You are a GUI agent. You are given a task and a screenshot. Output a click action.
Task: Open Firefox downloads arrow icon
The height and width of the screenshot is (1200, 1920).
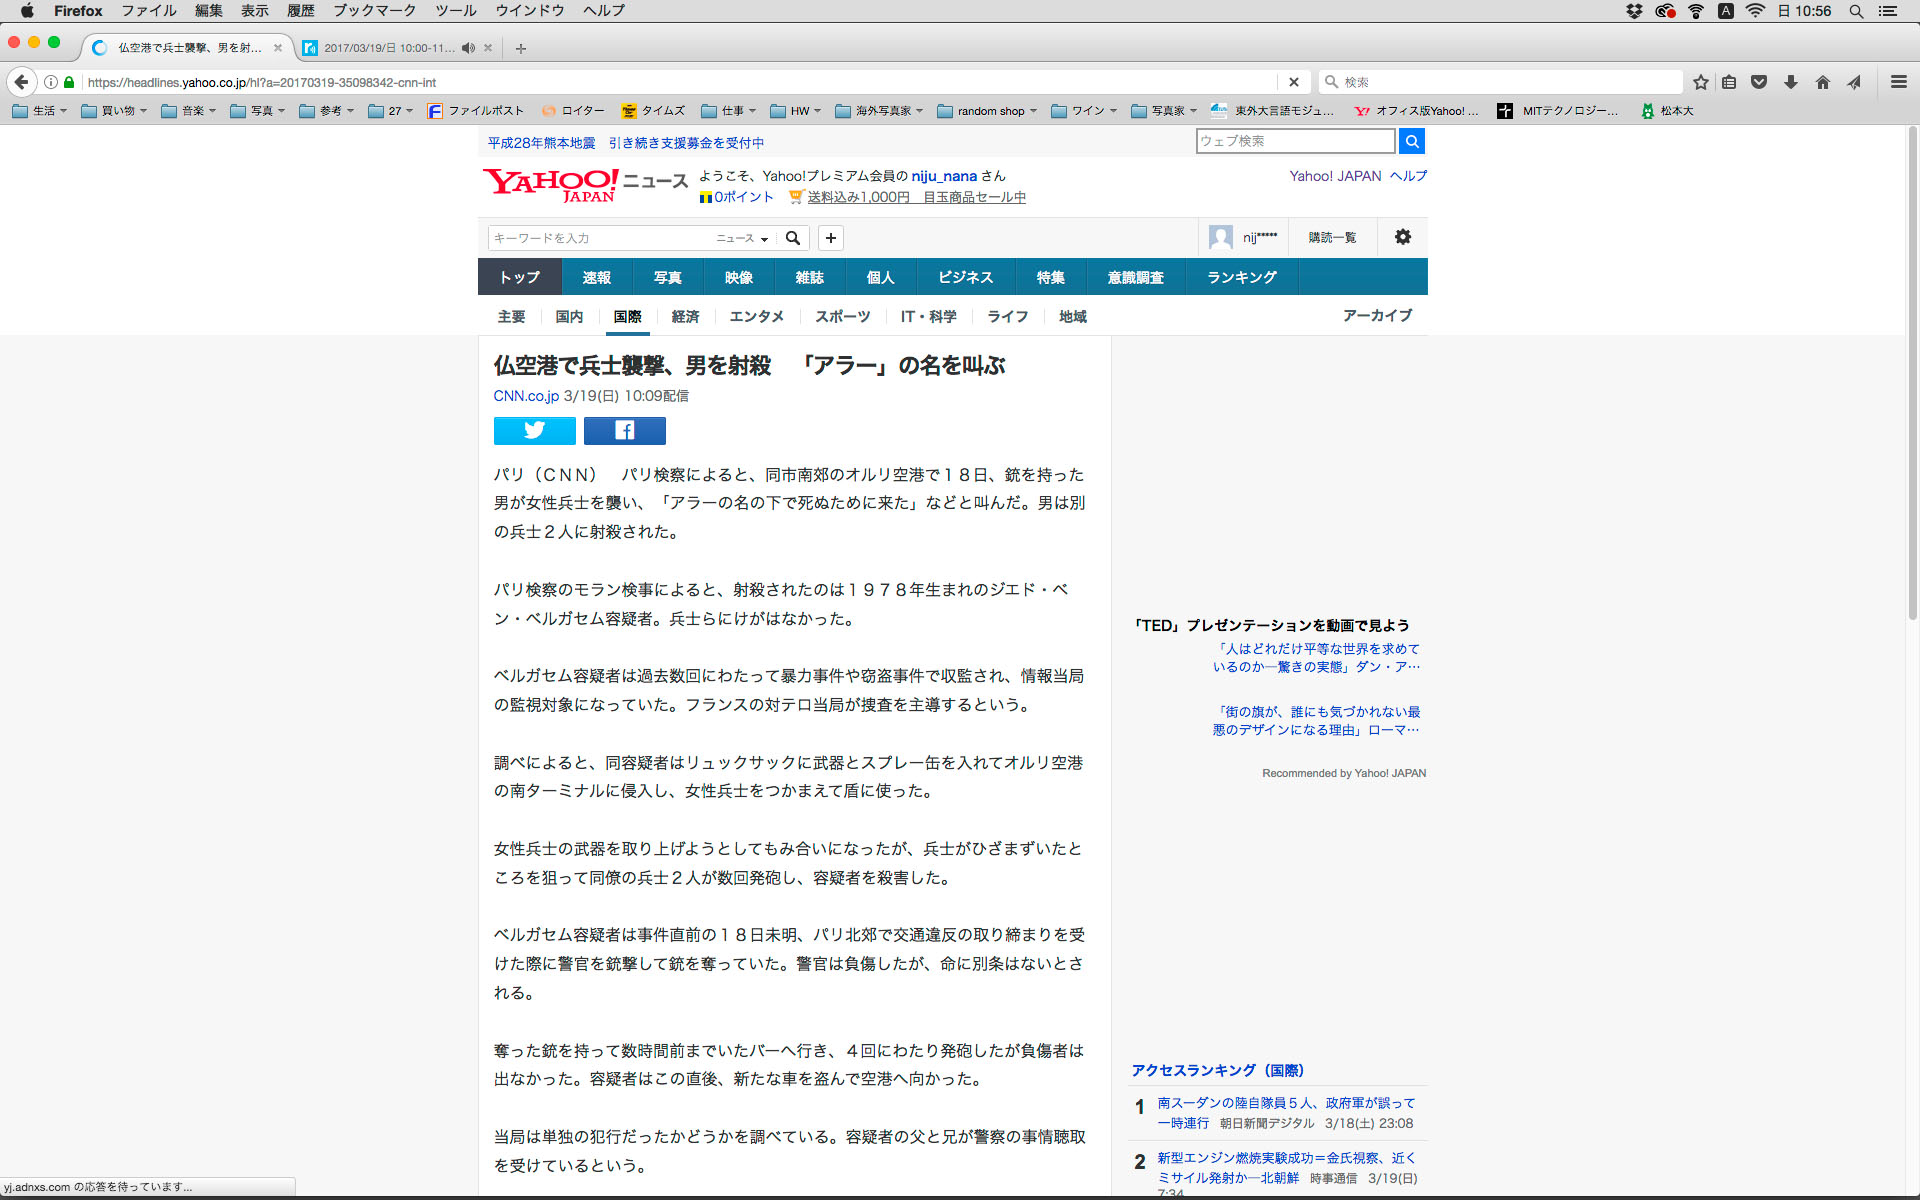[x=1791, y=82]
